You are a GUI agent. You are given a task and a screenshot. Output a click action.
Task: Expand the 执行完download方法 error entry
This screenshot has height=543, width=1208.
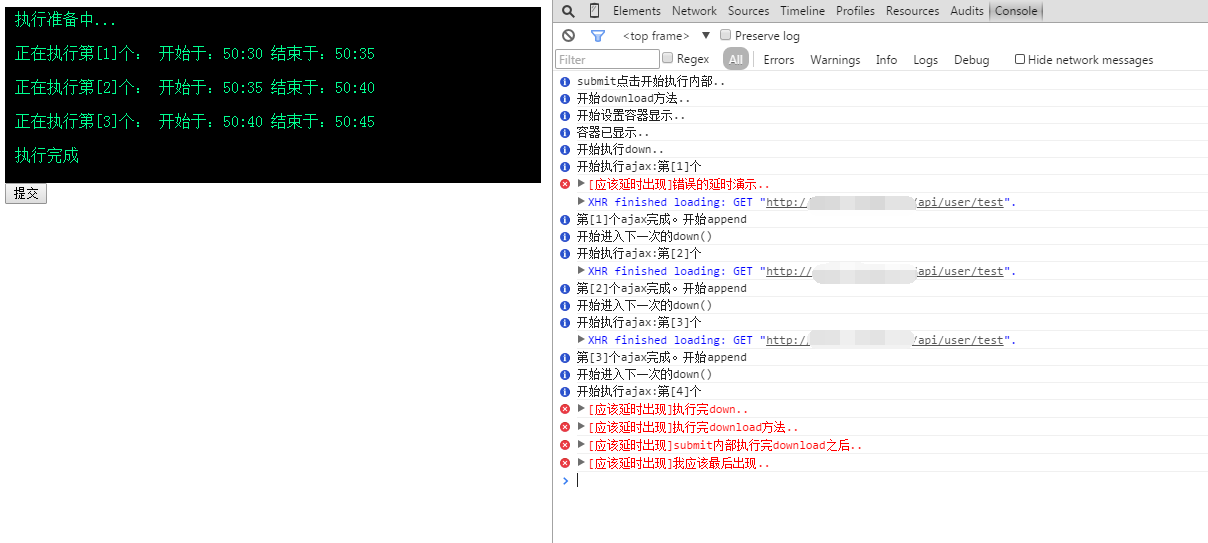pyautogui.click(x=582, y=427)
